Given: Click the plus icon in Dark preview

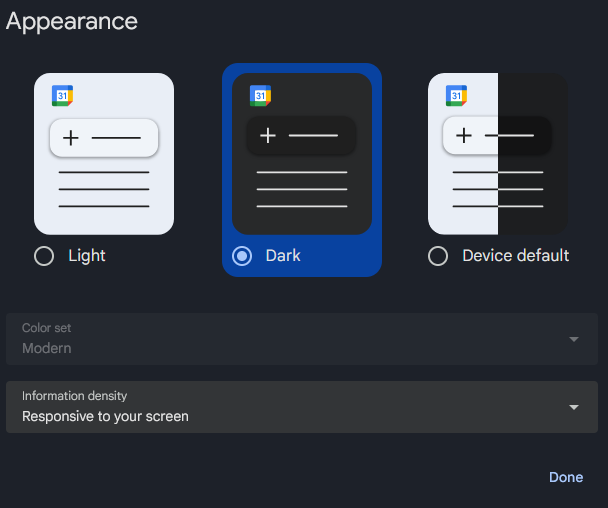Looking at the screenshot, I should click(x=268, y=136).
